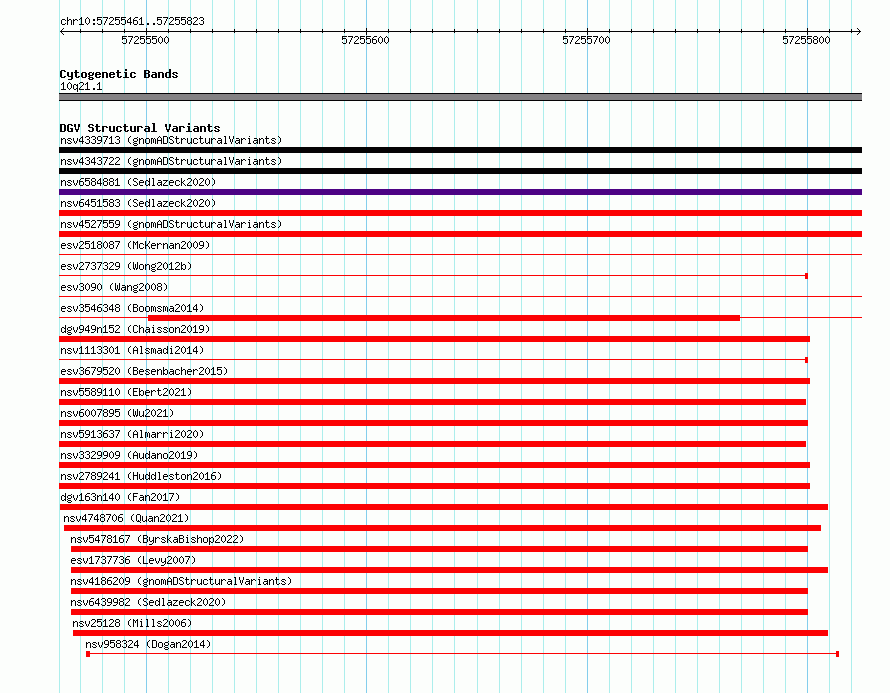The image size is (890, 693).
Task: Open variant nsv4527559 label
Action: pos(171,224)
